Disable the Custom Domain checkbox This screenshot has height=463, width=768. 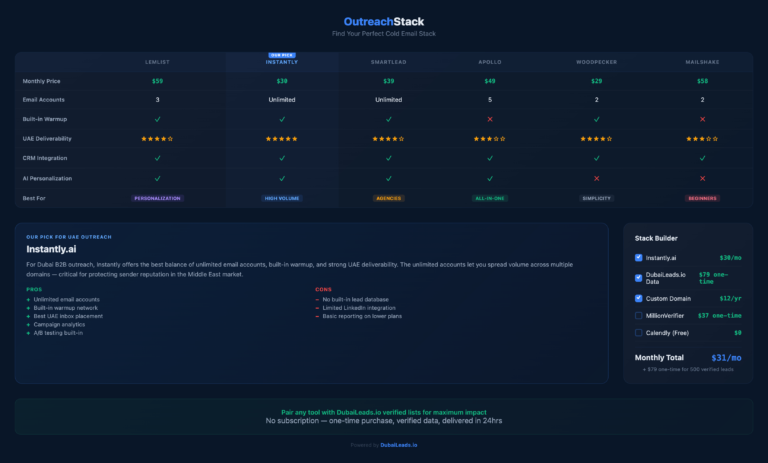(639, 298)
